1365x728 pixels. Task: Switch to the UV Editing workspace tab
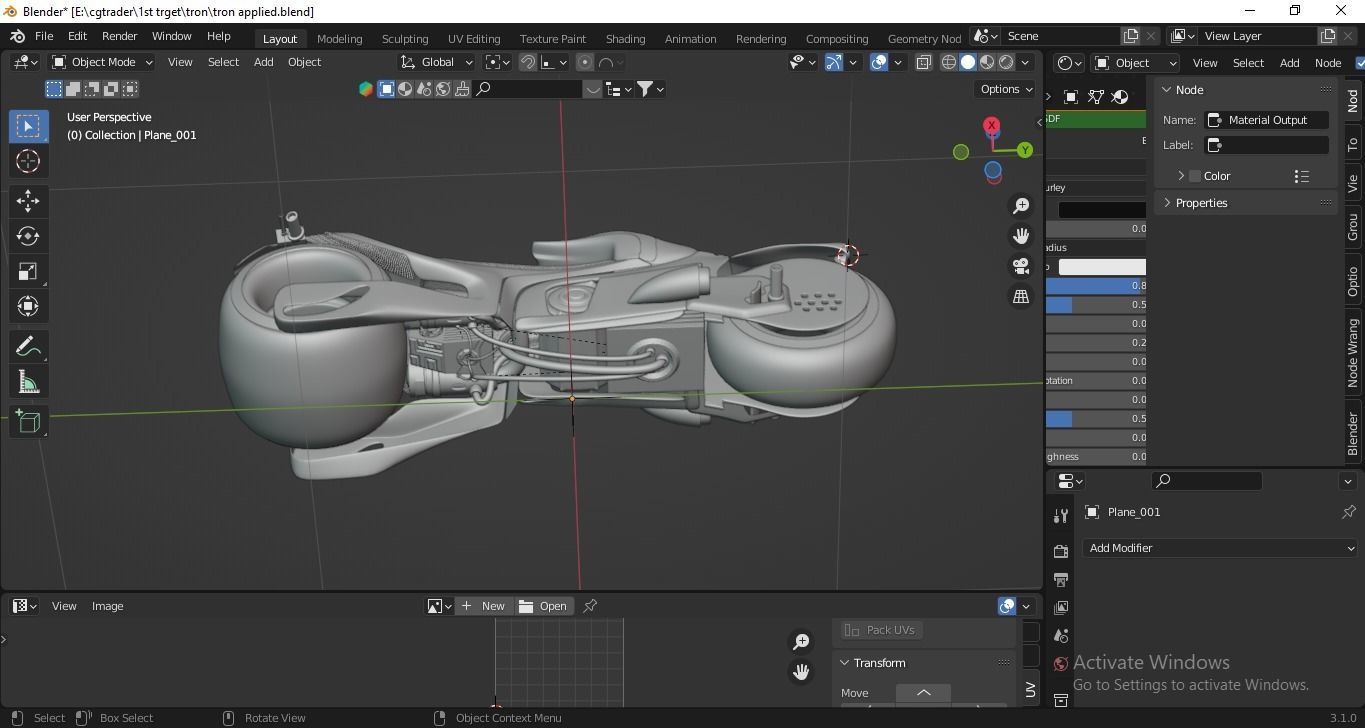[x=474, y=38]
